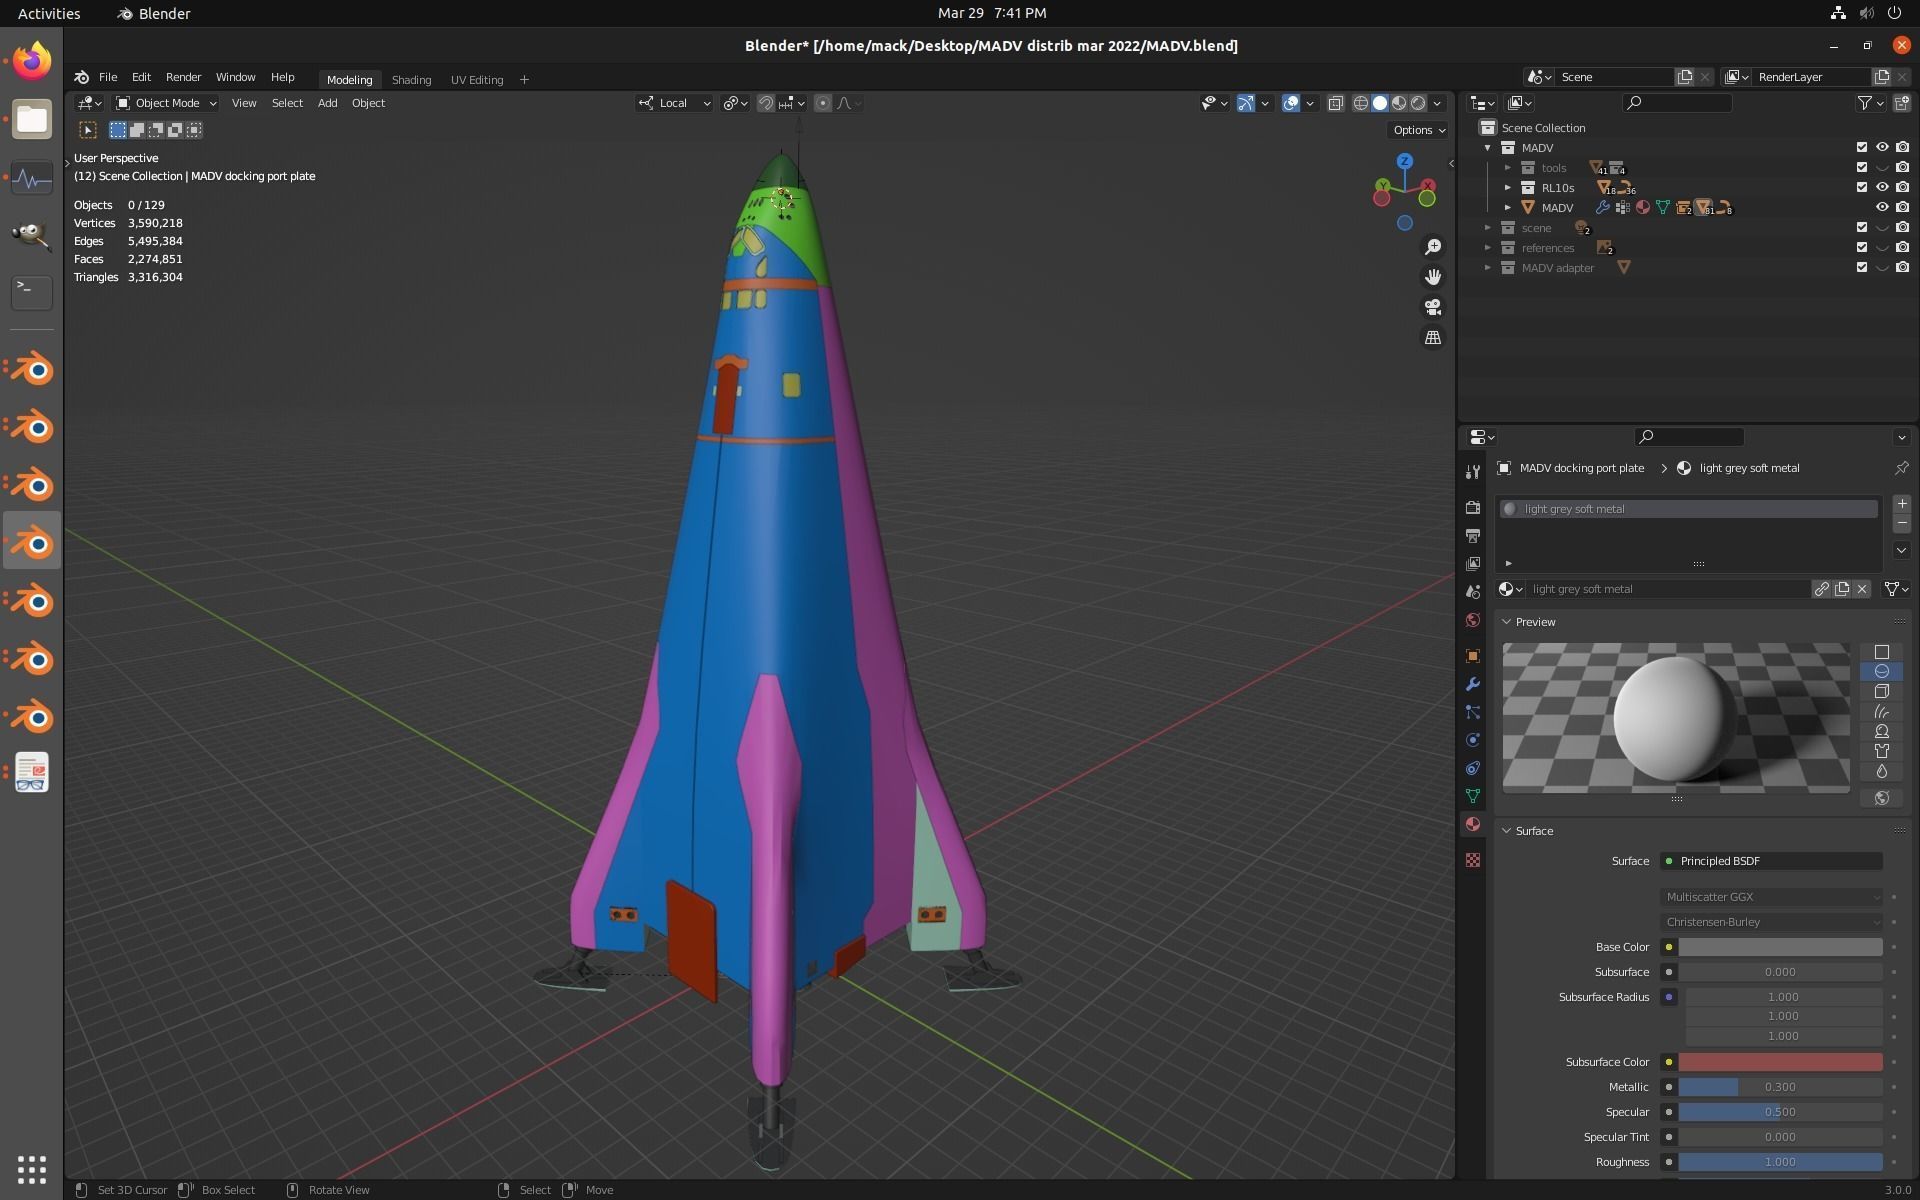The image size is (1920, 1200).
Task: Switch to UV Editing workspace tab
Action: click(x=477, y=80)
